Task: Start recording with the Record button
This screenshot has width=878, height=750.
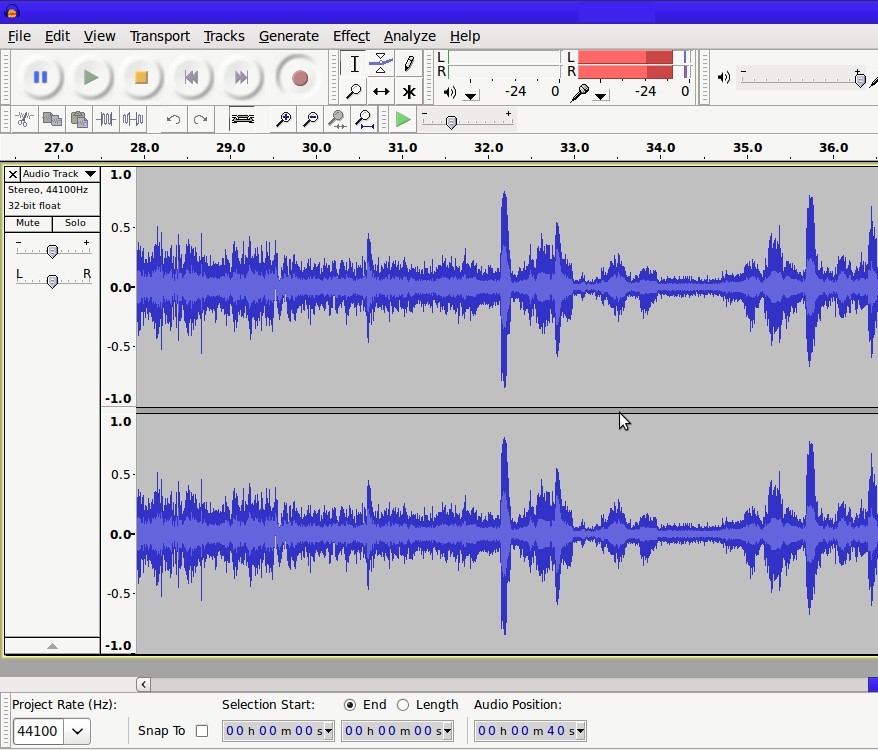Action: click(x=300, y=77)
